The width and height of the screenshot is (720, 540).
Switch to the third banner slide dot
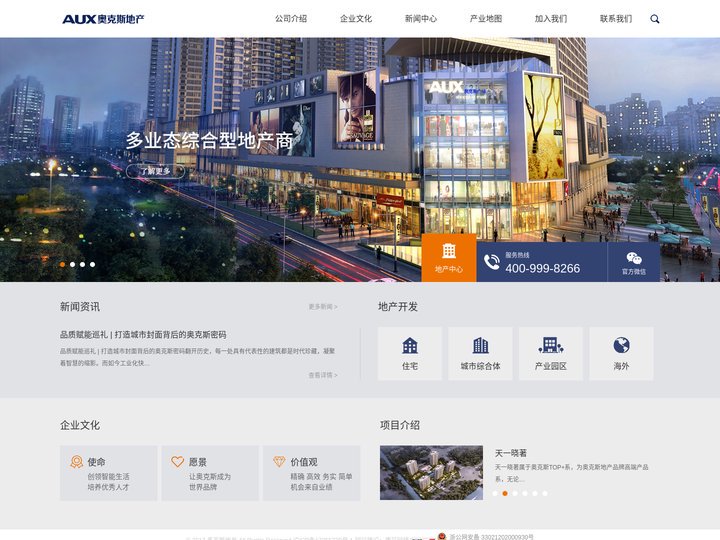[x=83, y=264]
